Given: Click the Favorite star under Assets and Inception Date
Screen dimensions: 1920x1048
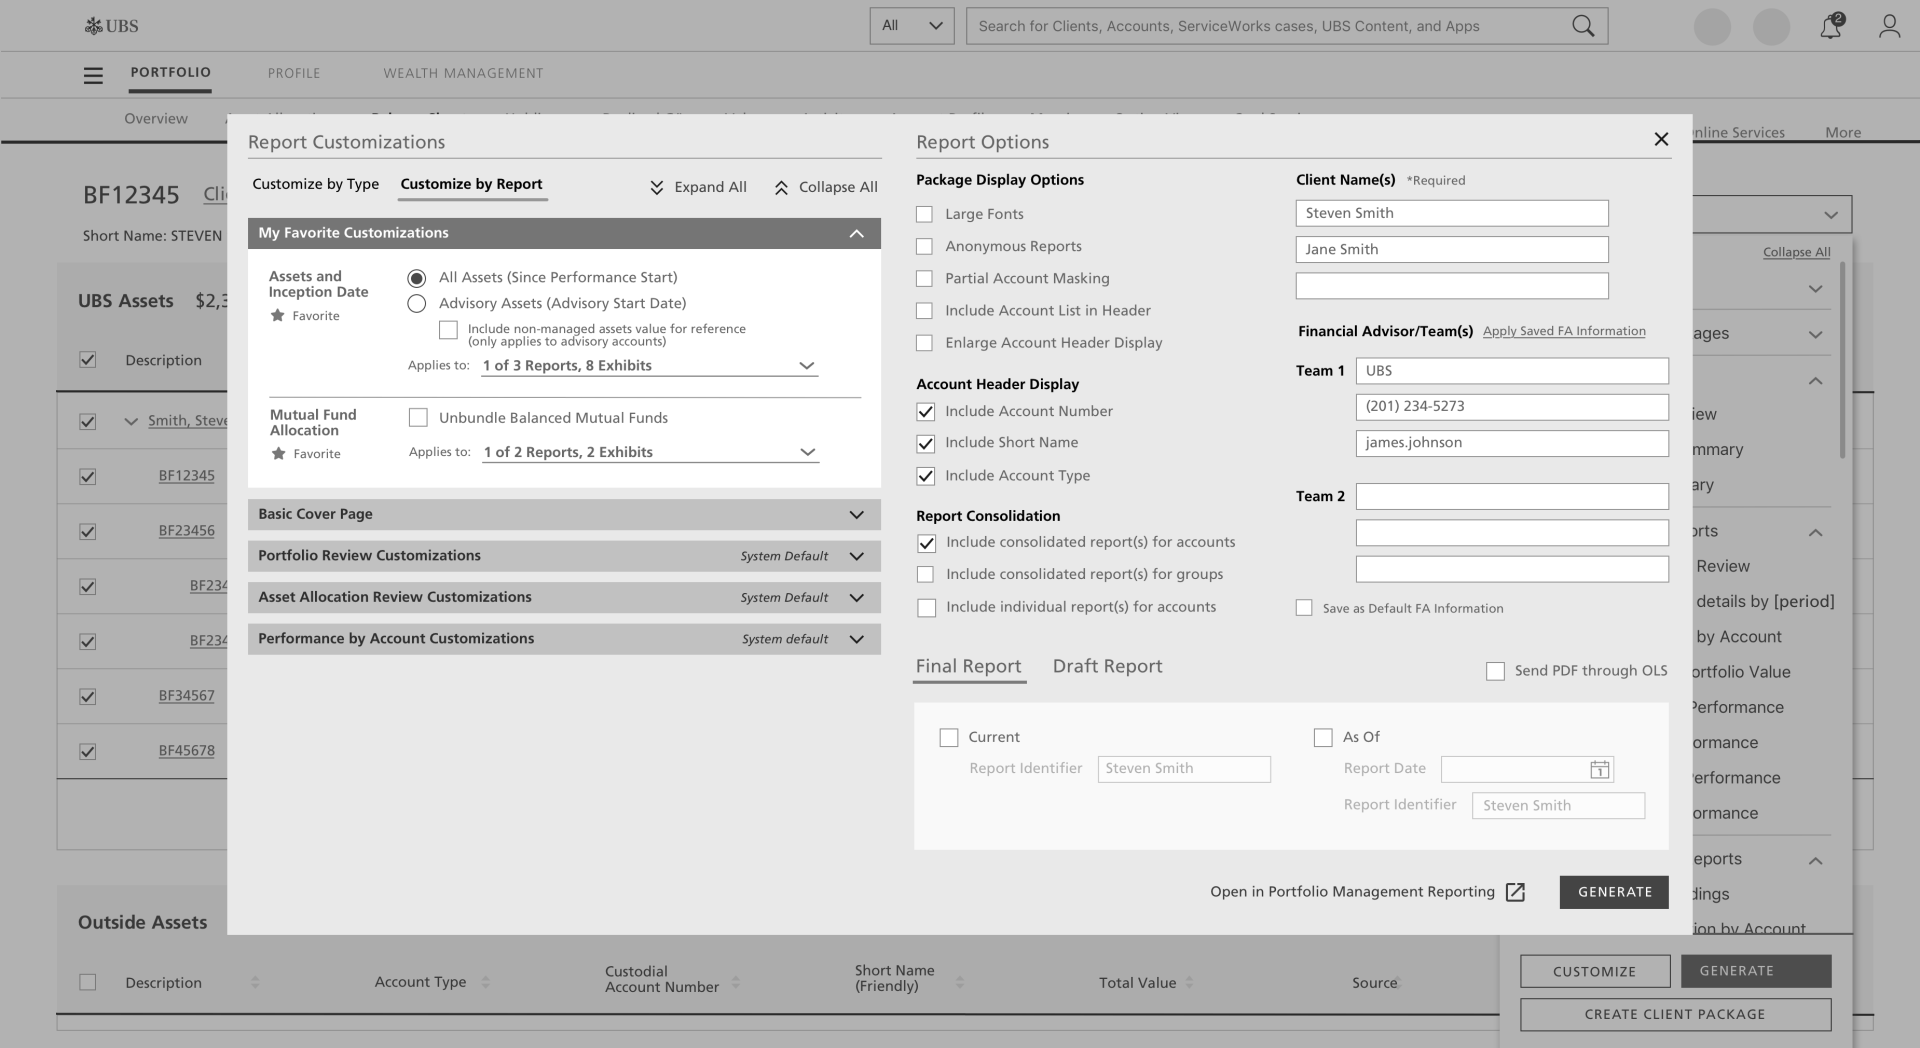Looking at the screenshot, I should [x=278, y=315].
